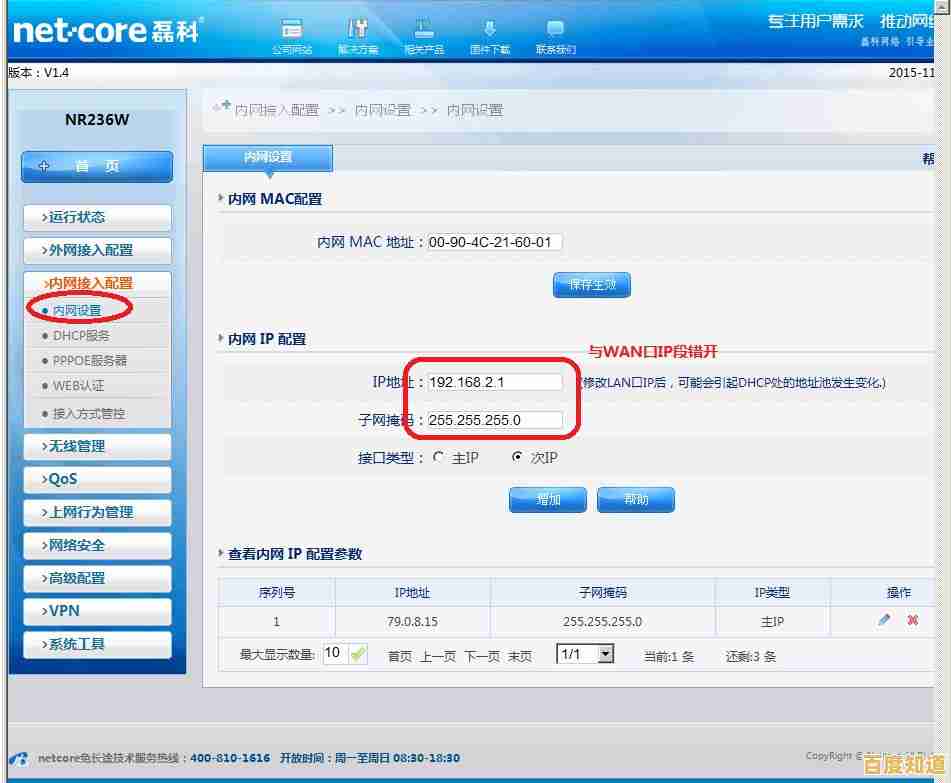Click the 增加 button to add the IP
951x783 pixels.
(x=547, y=500)
